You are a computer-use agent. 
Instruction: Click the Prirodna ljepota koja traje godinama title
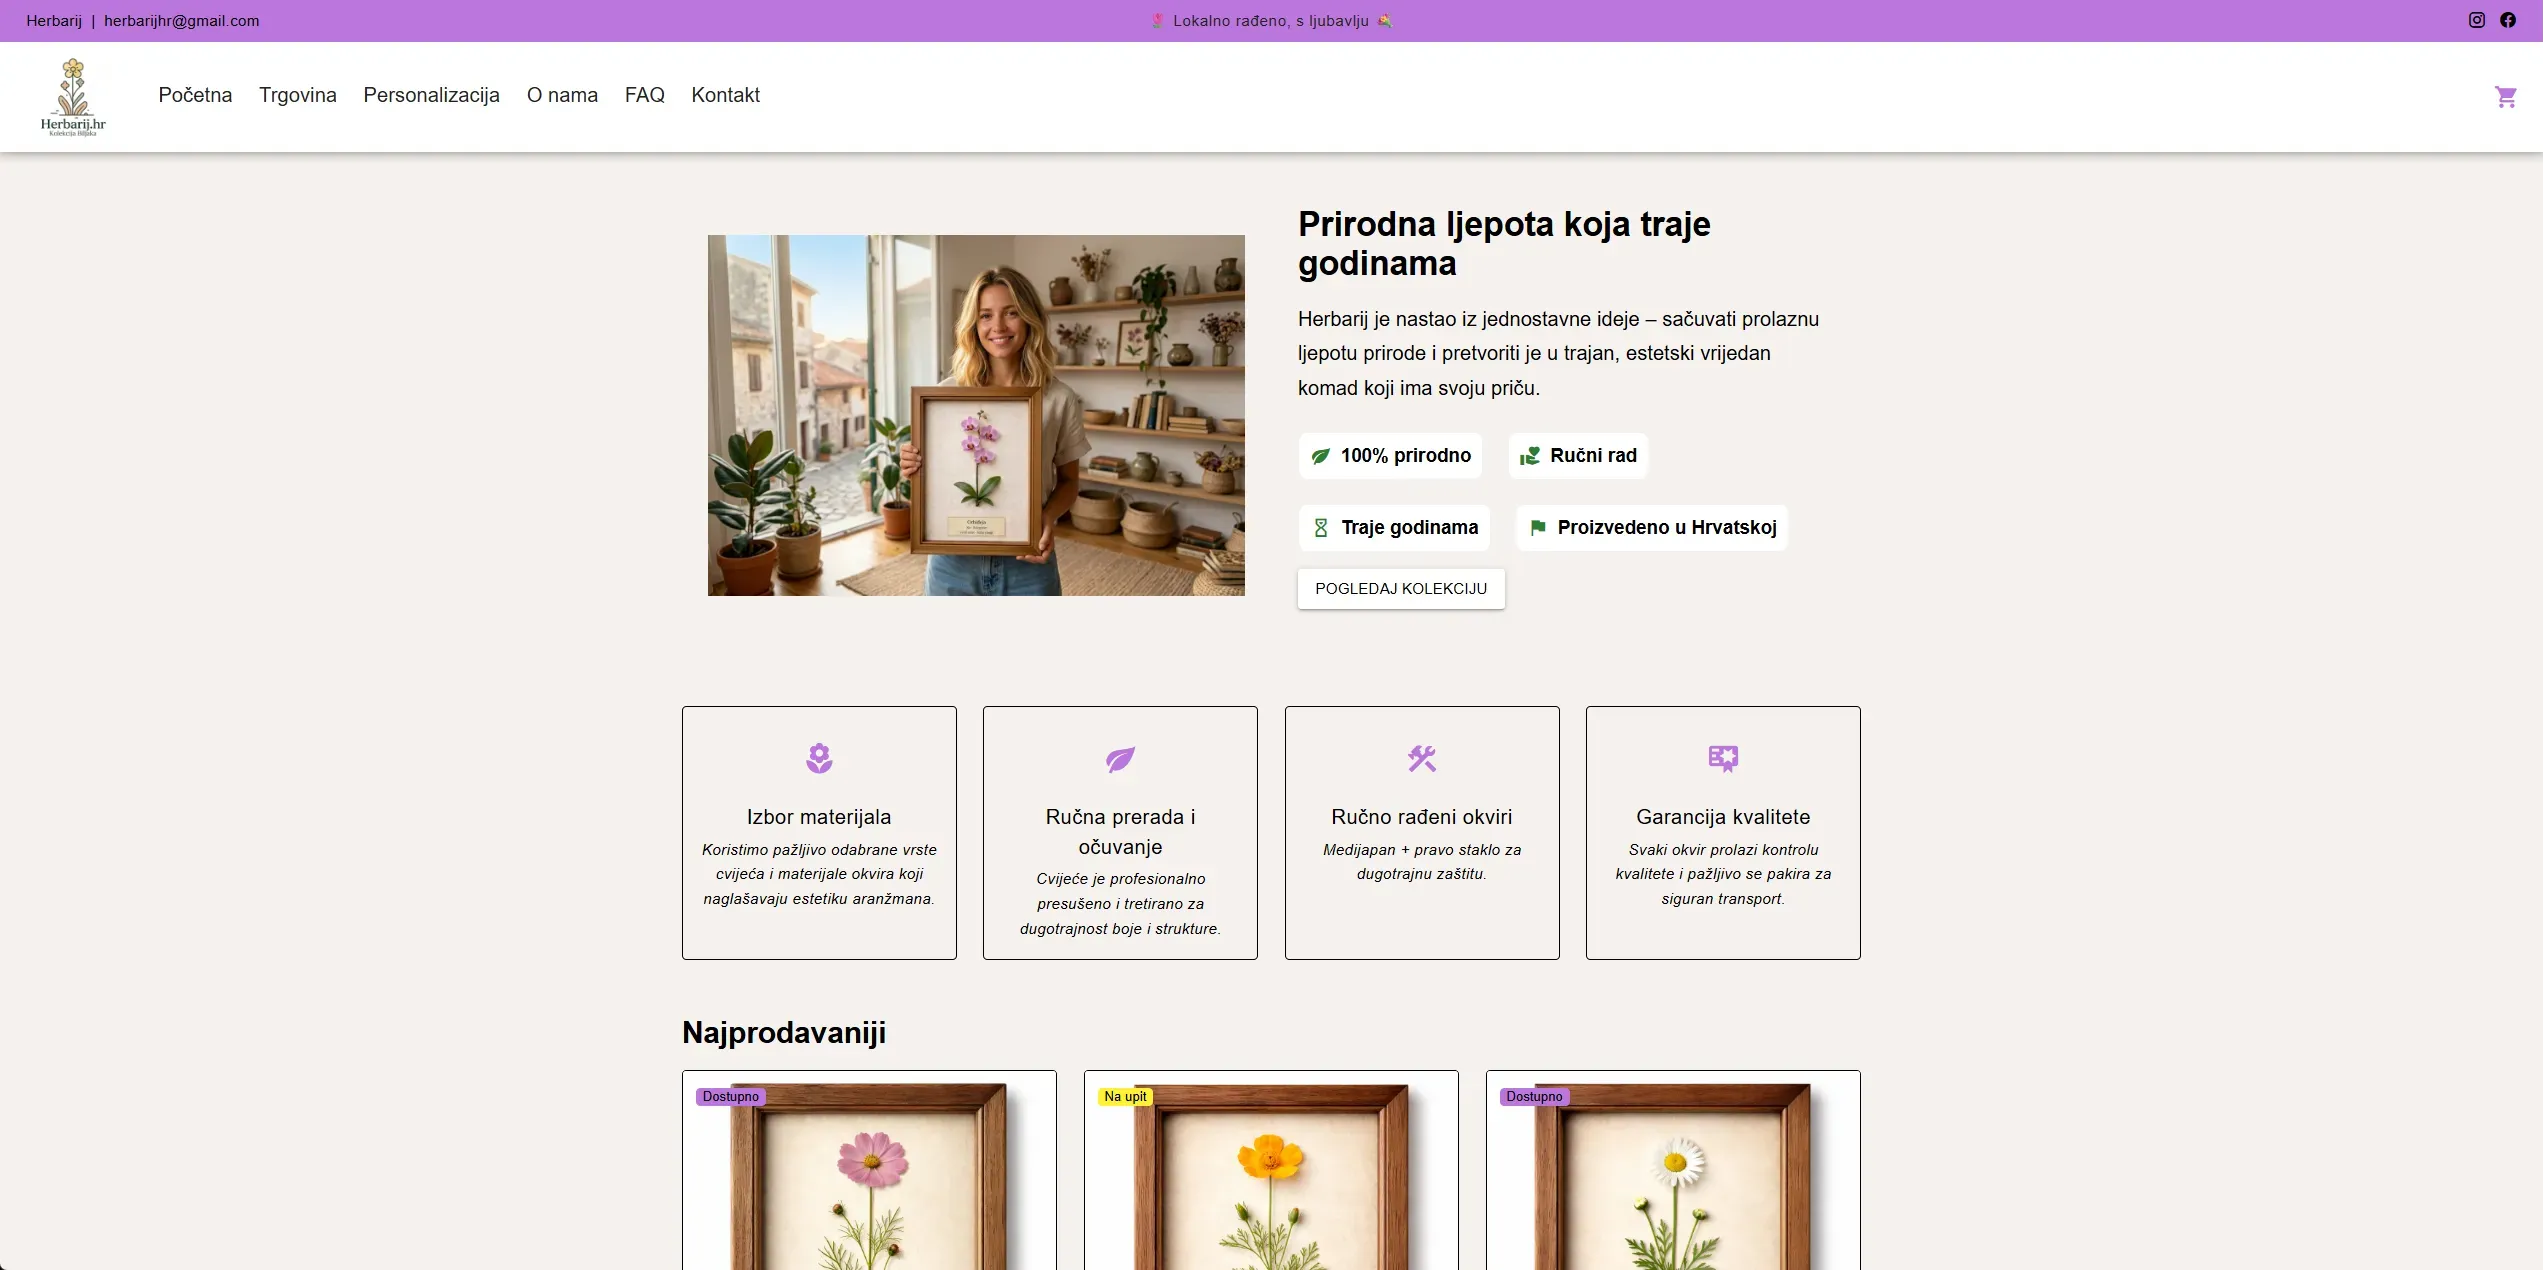pos(1504,243)
